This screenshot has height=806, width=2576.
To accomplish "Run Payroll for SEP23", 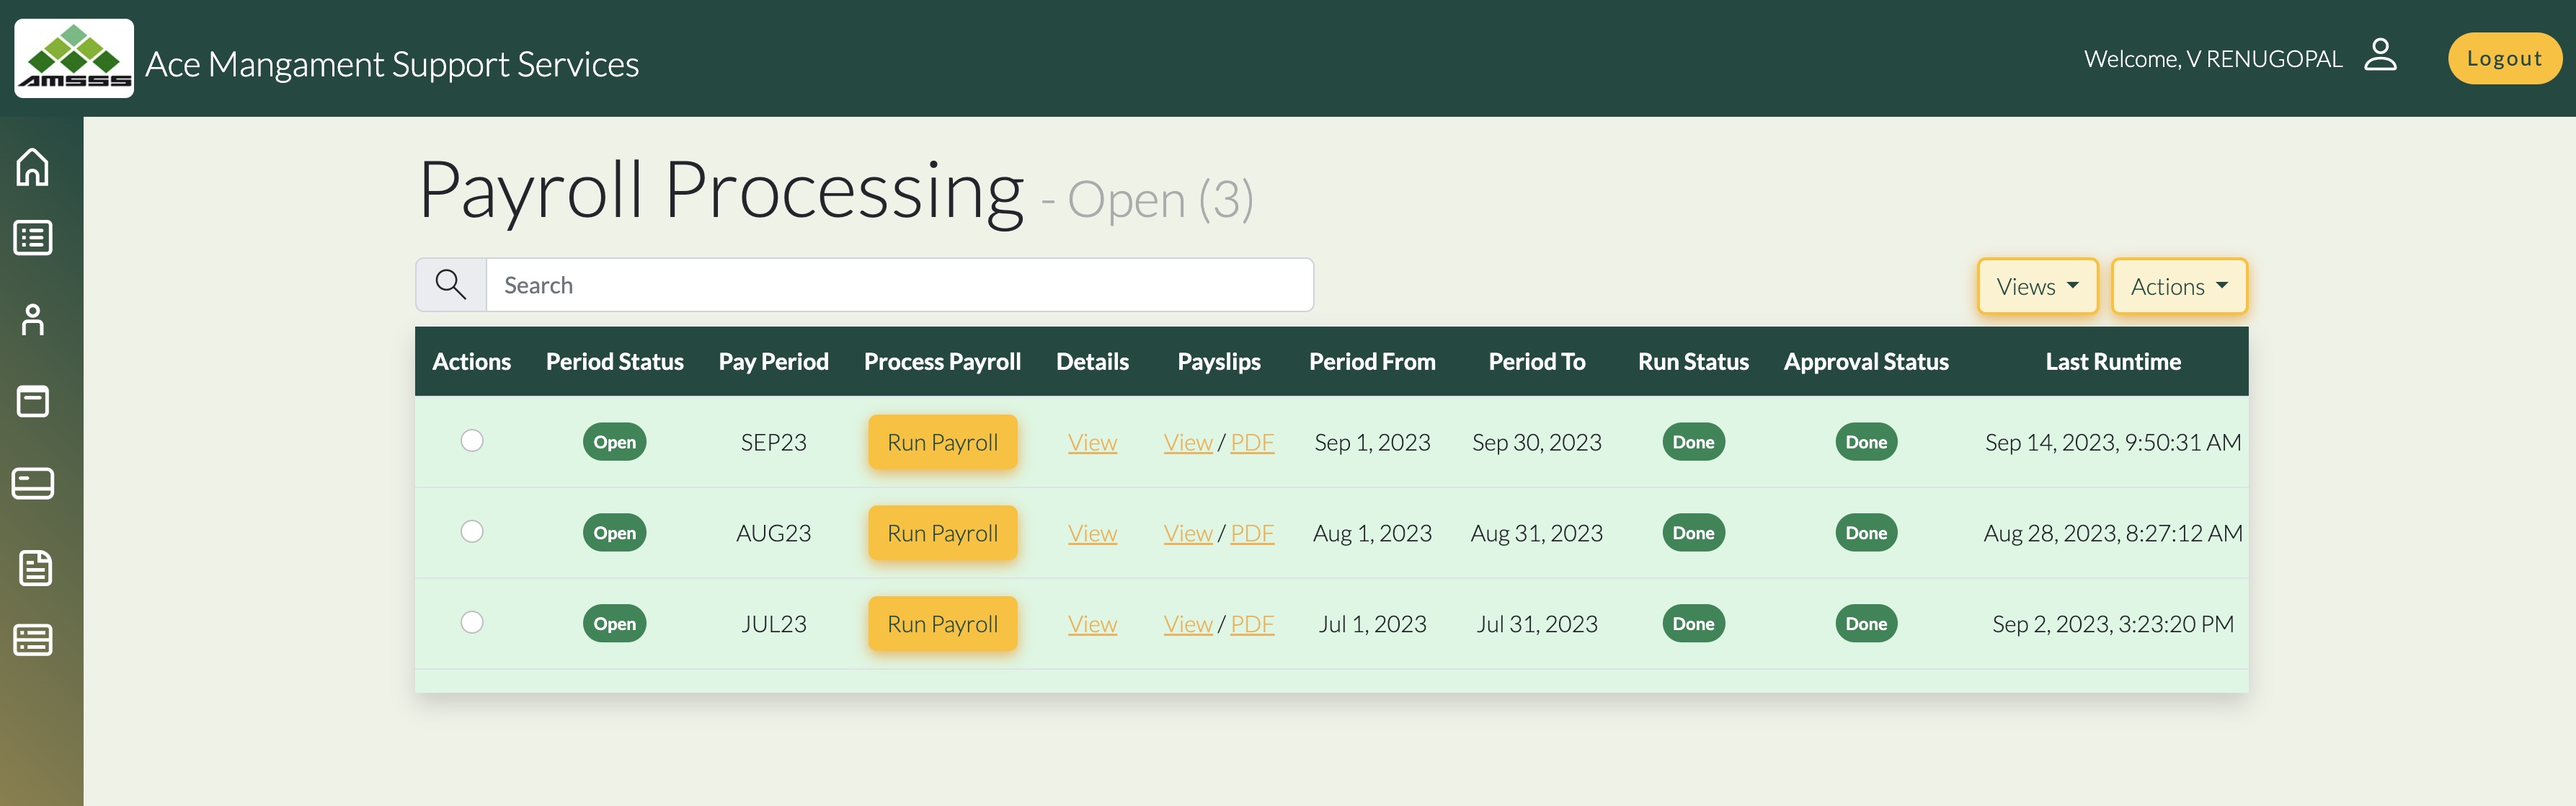I will click(x=942, y=442).
